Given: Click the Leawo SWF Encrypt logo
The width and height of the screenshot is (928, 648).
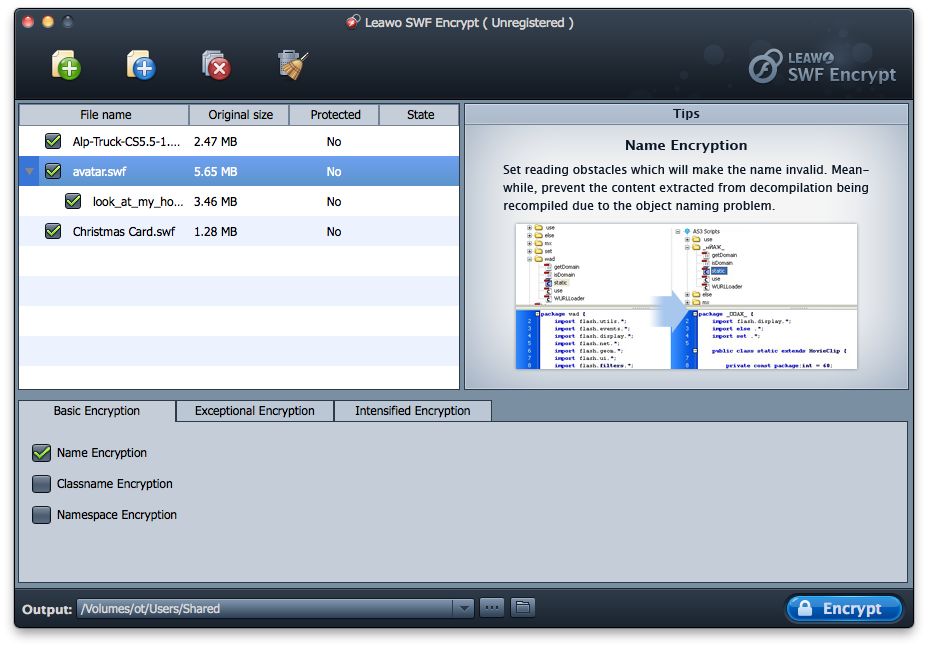Looking at the screenshot, I should 822,67.
